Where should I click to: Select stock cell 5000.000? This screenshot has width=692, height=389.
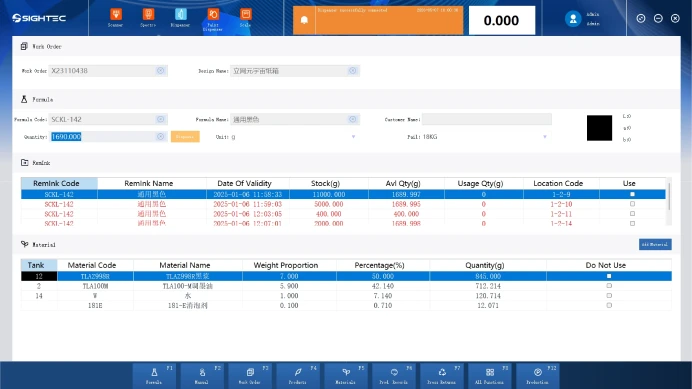pos(329,204)
